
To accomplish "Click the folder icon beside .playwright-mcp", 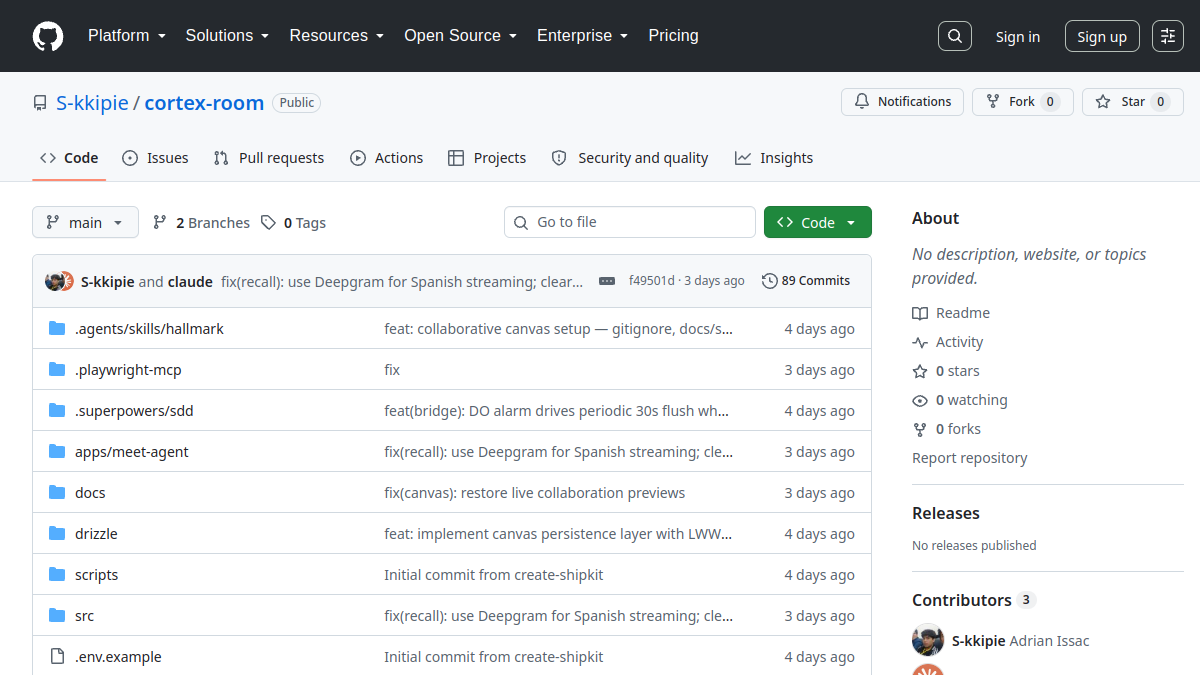I will [x=57, y=370].
